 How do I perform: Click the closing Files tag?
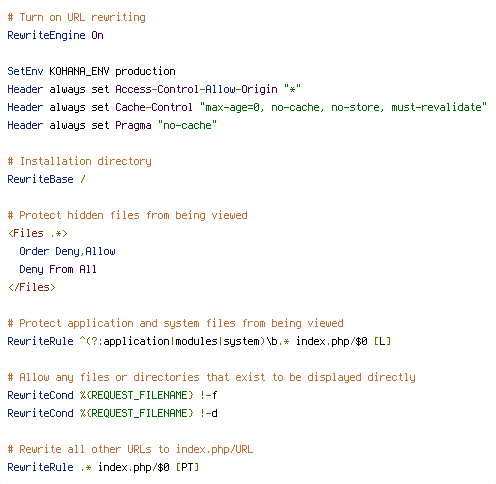32,287
